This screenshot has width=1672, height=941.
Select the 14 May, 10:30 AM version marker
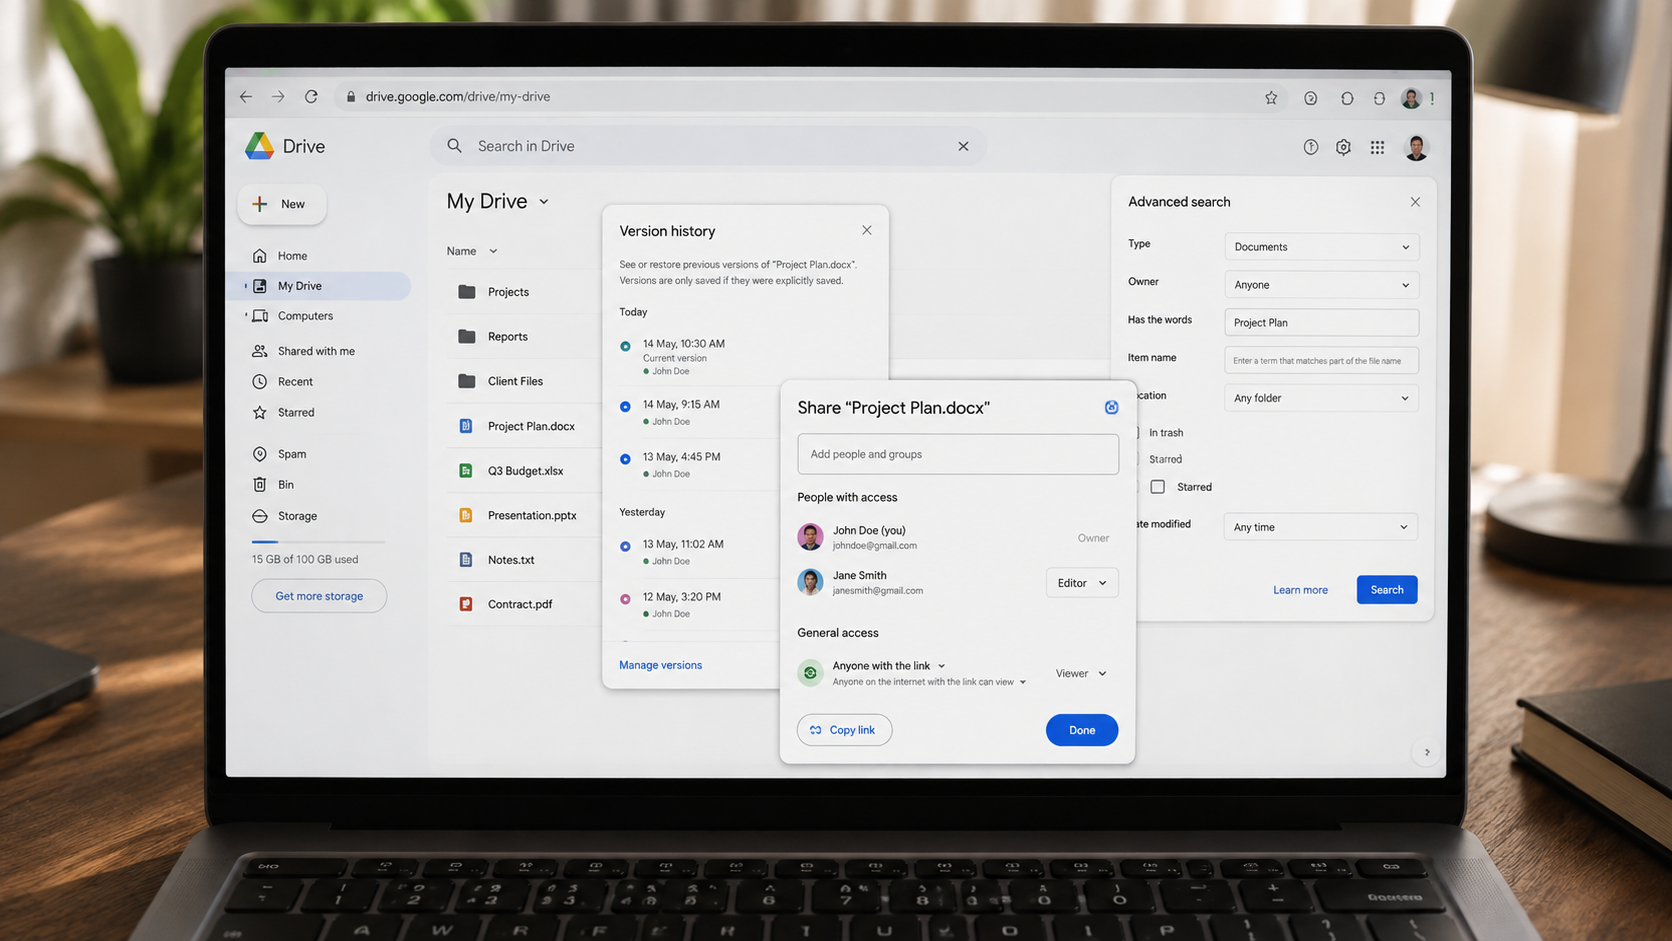pos(625,346)
